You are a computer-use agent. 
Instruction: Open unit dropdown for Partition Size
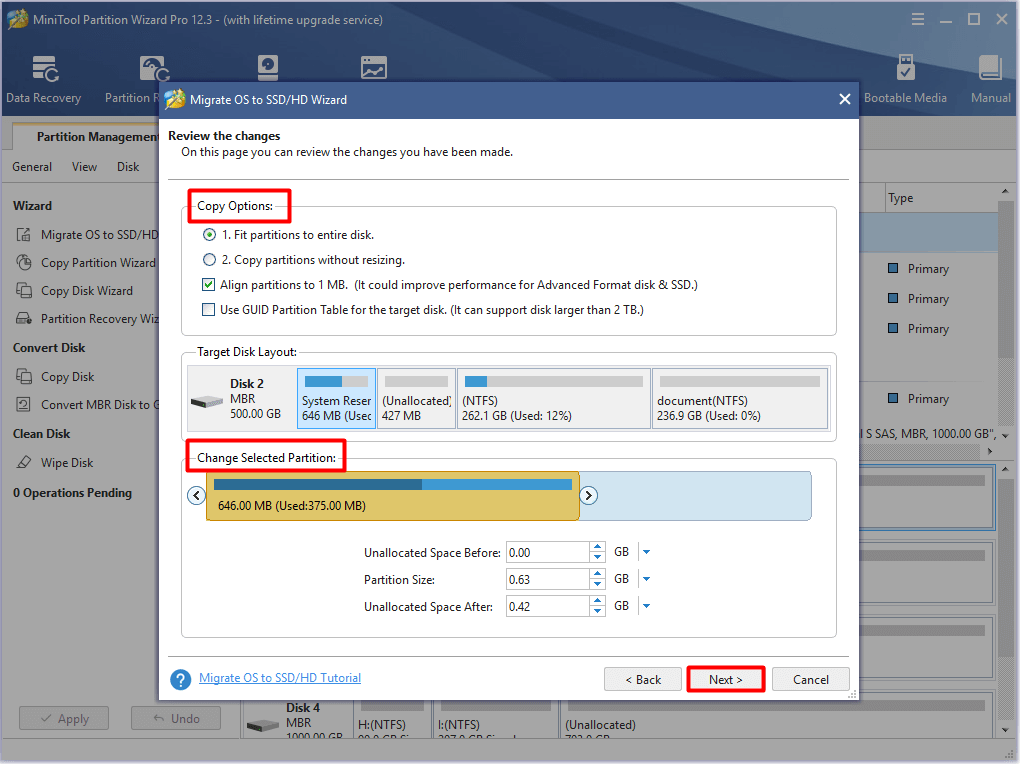[x=646, y=579]
